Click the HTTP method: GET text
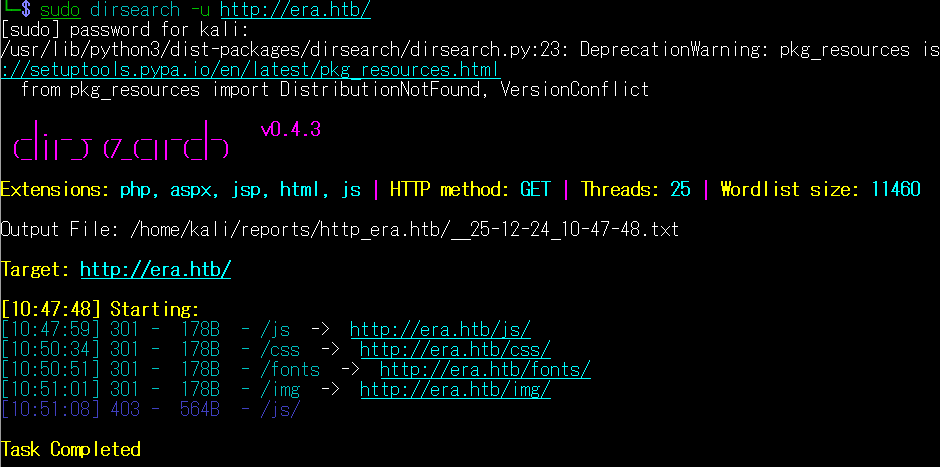The width and height of the screenshot is (940, 467). pyautogui.click(x=470, y=189)
